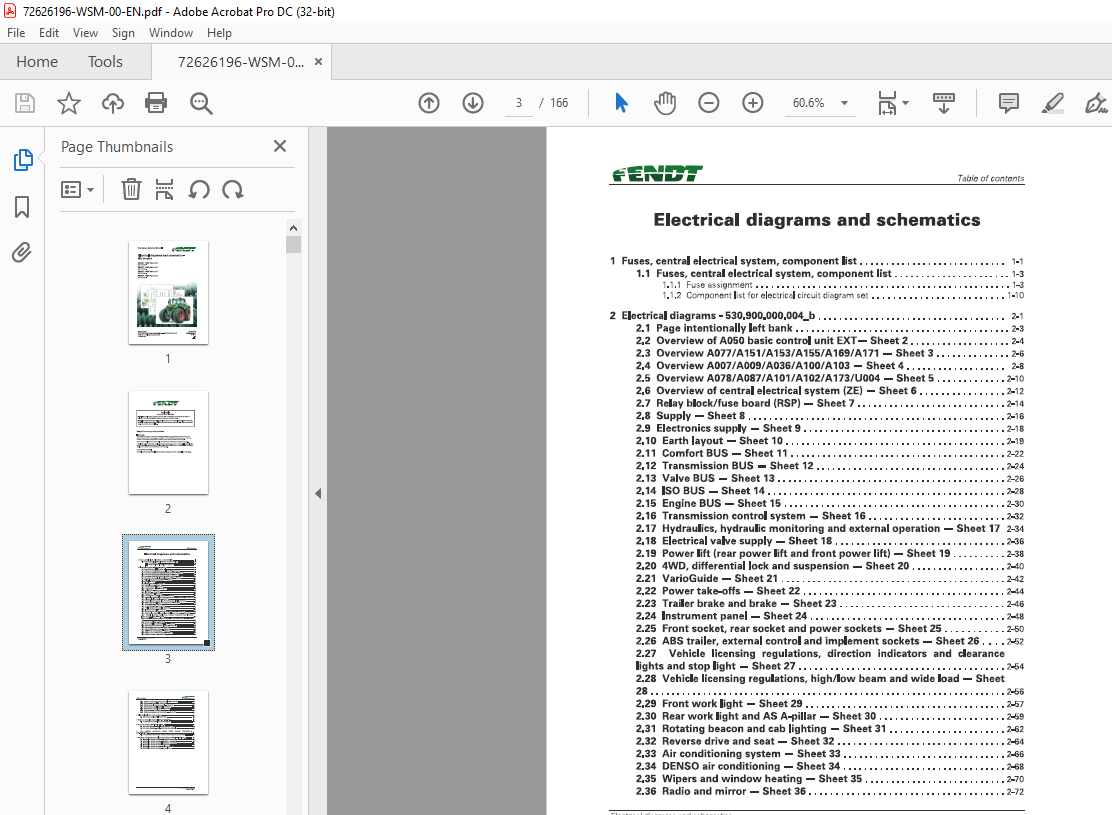Select page 1 thumbnail
Image resolution: width=1112 pixels, height=815 pixels.
click(x=168, y=292)
